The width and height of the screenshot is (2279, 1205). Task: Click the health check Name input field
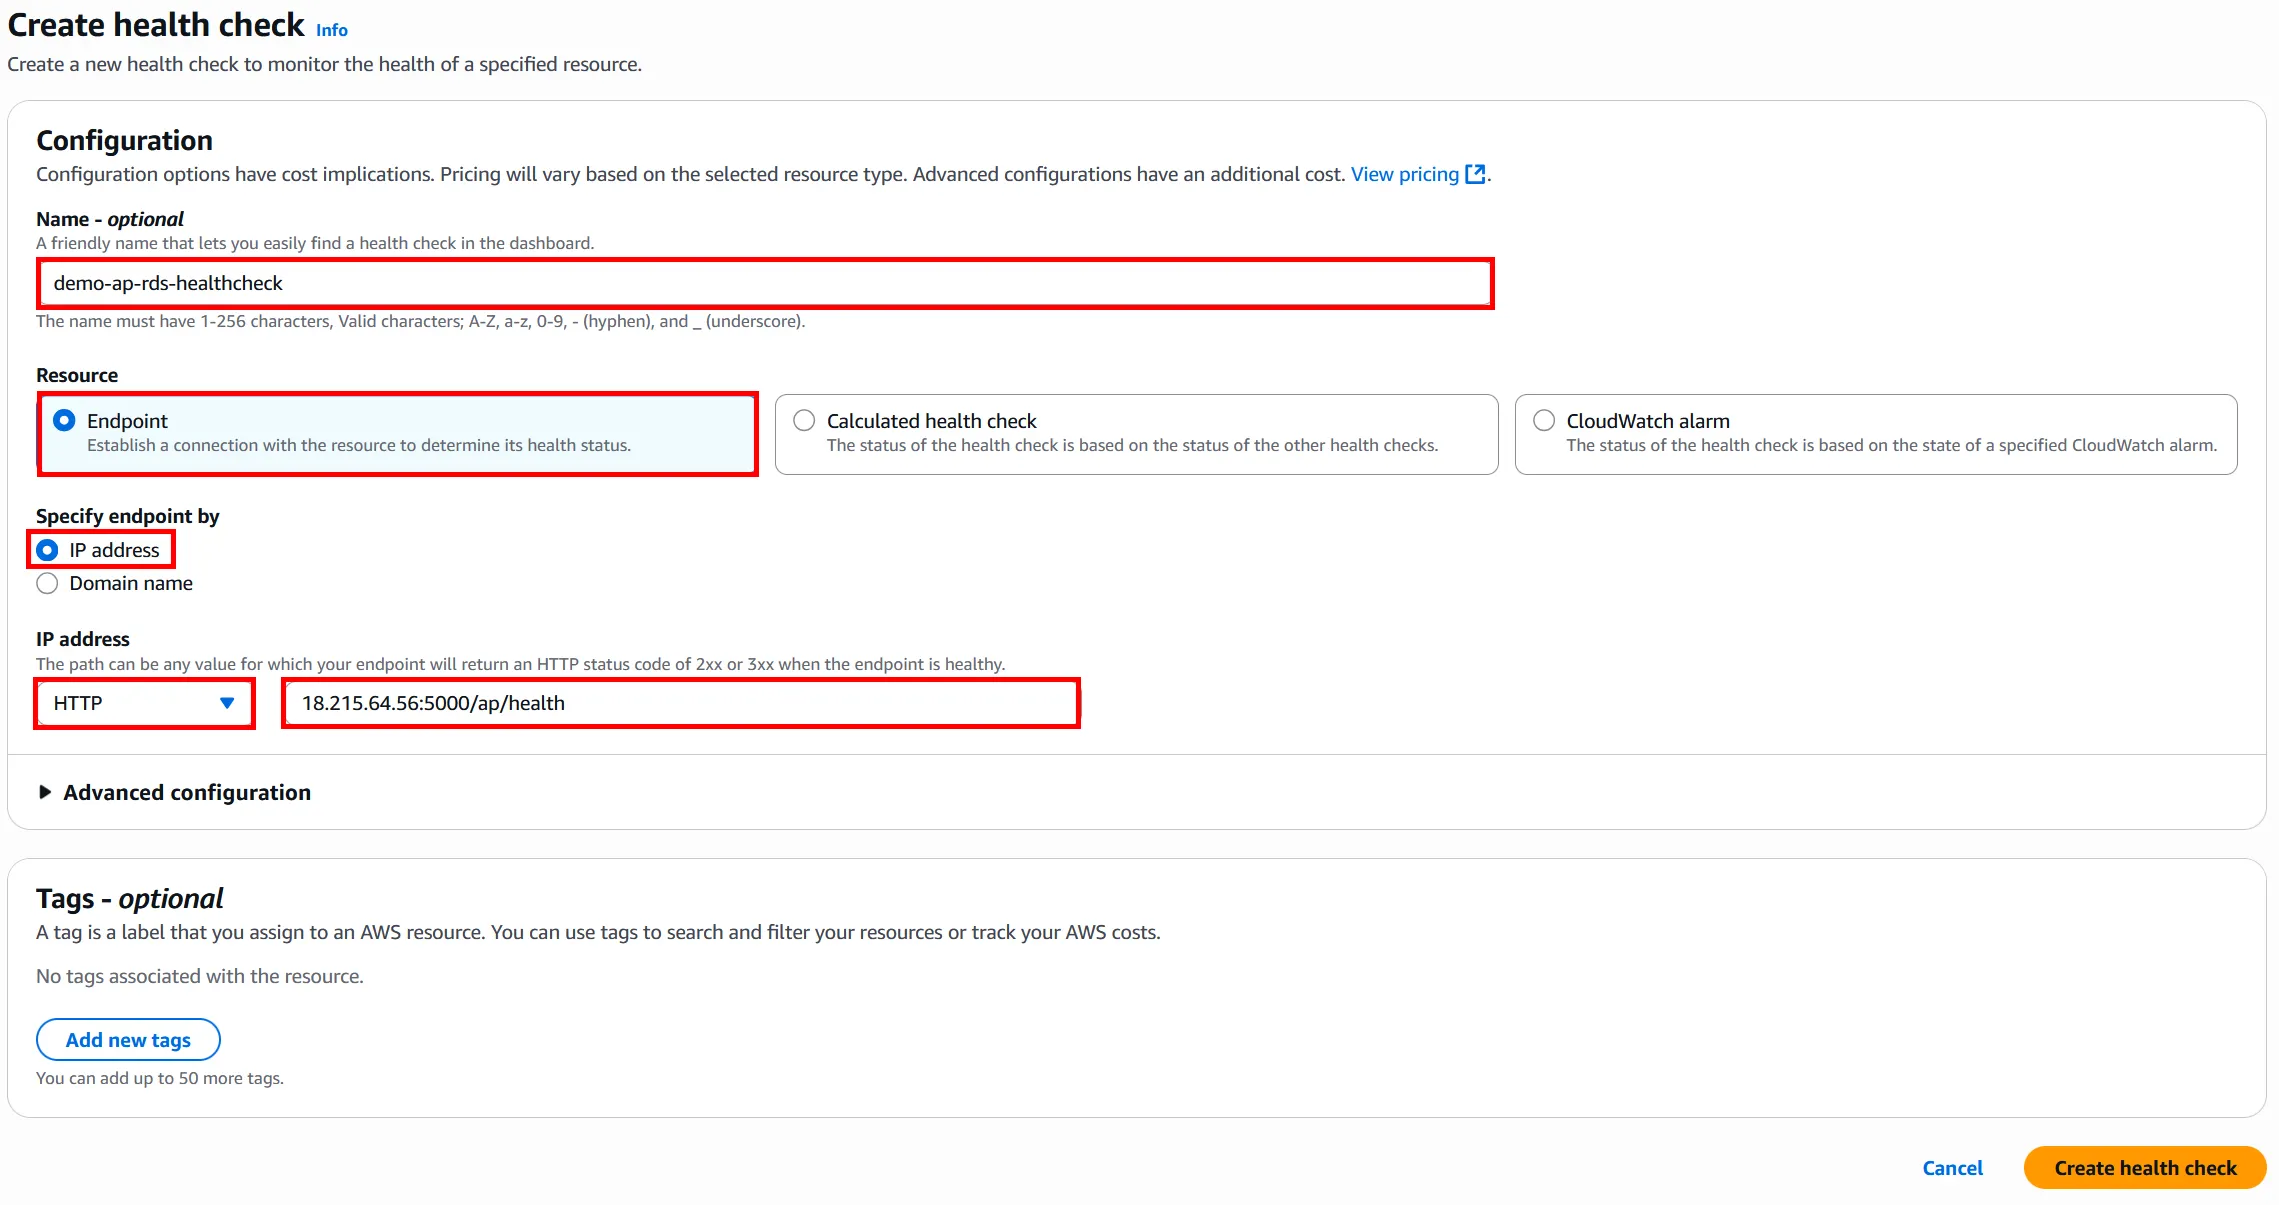(765, 283)
